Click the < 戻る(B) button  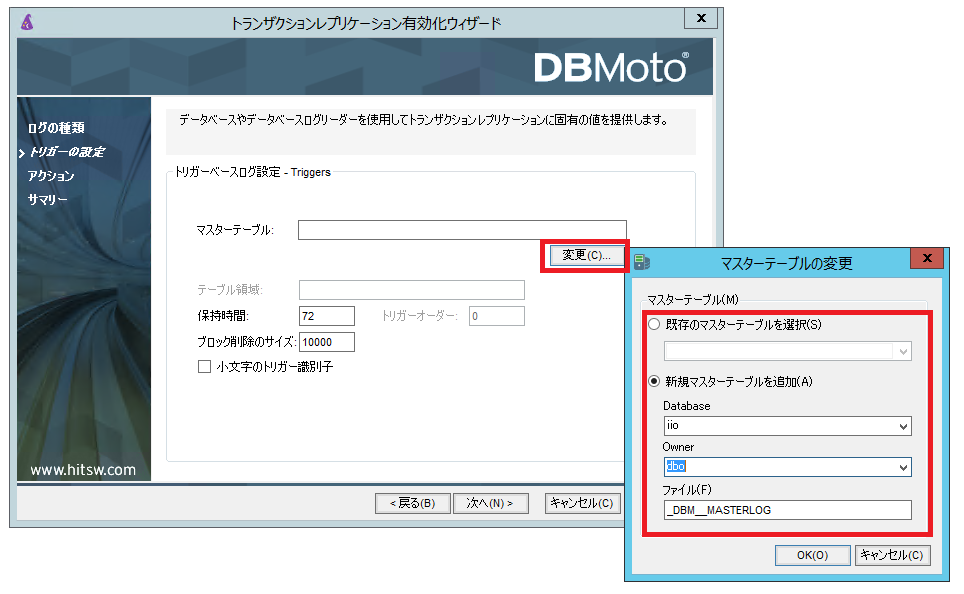pos(413,503)
